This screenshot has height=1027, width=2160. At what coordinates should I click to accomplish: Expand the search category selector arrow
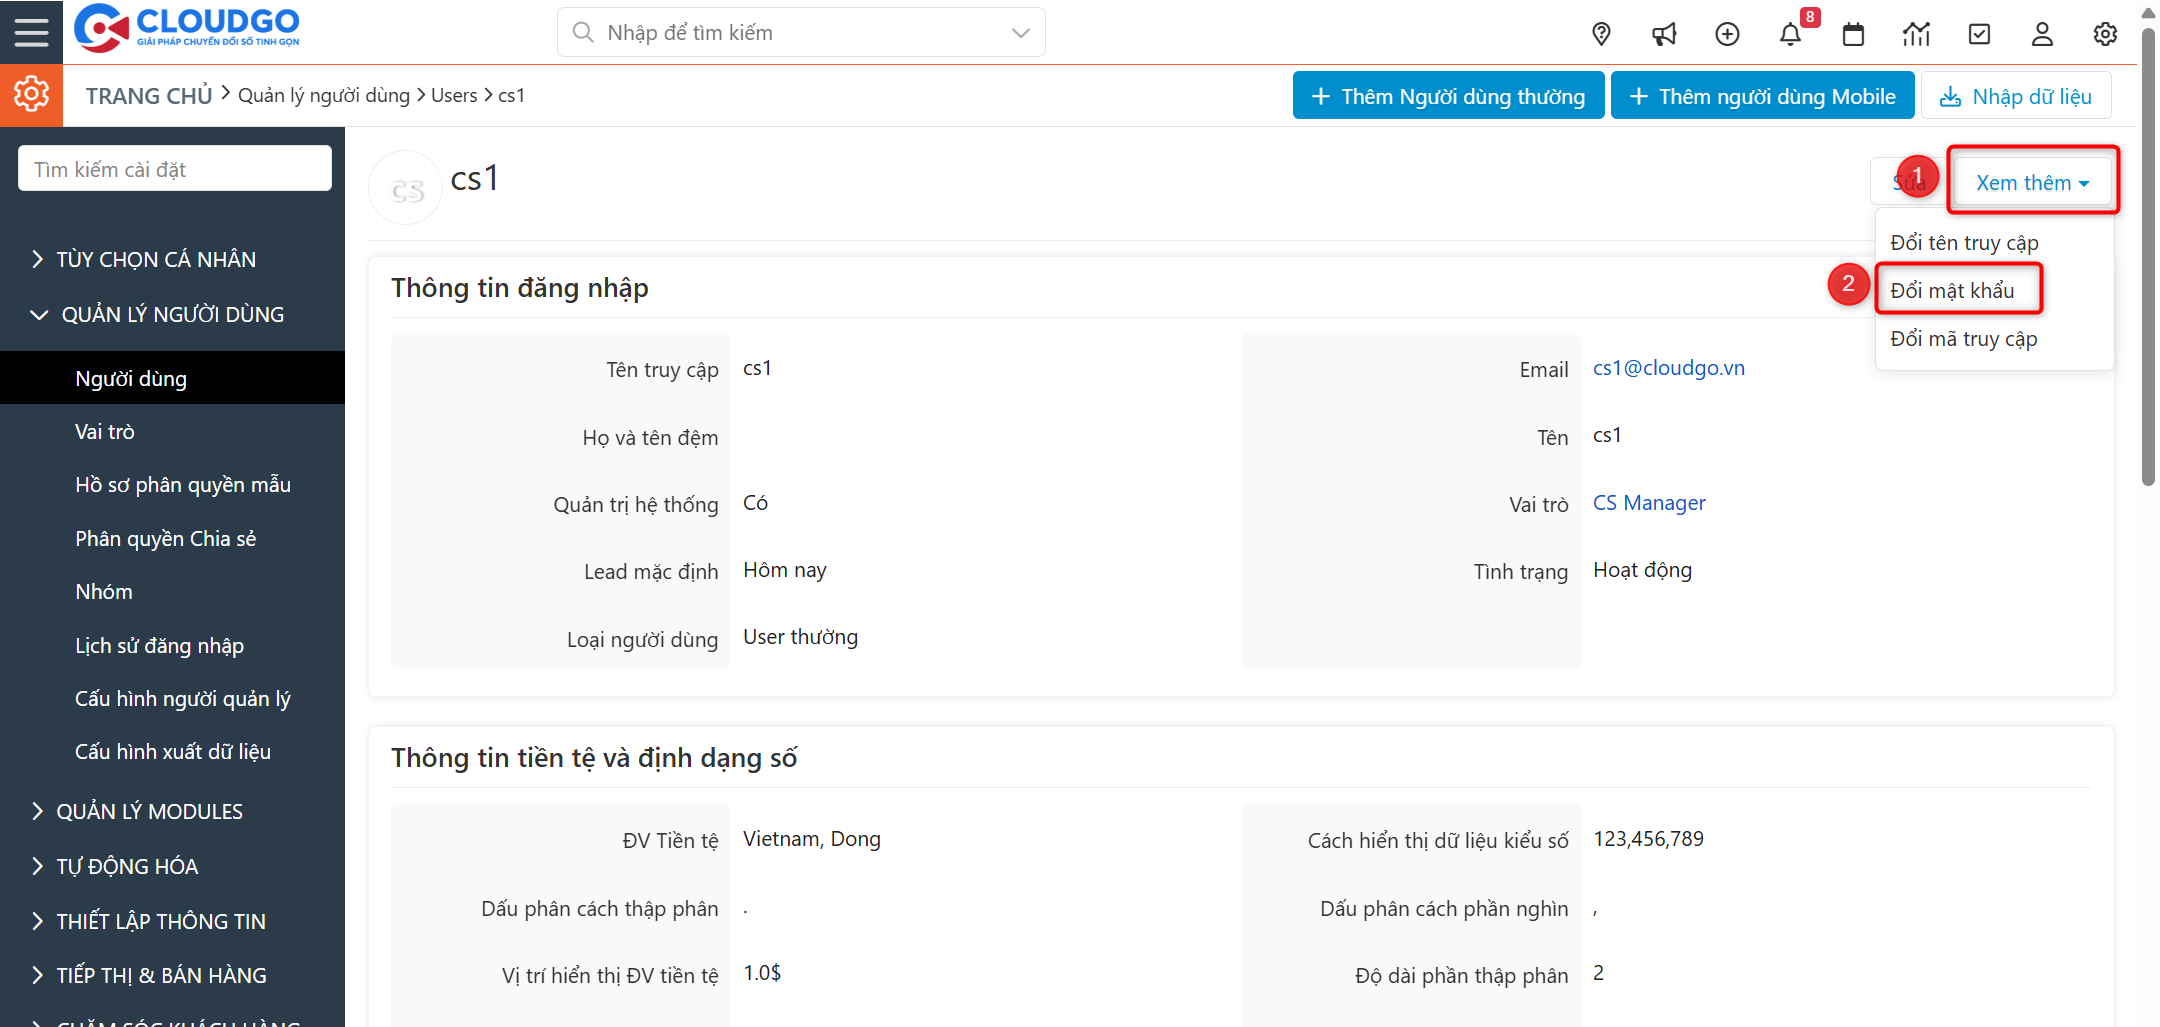1020,32
